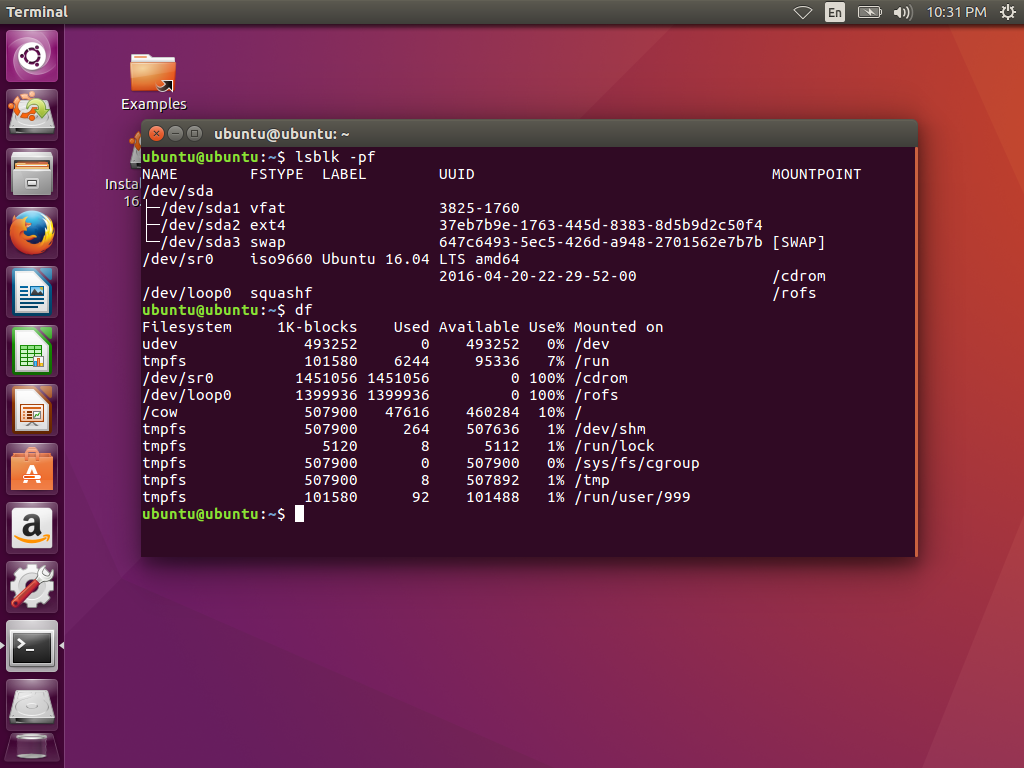Click the Terminal application name in top panel
1024x768 pixels.
[37, 12]
